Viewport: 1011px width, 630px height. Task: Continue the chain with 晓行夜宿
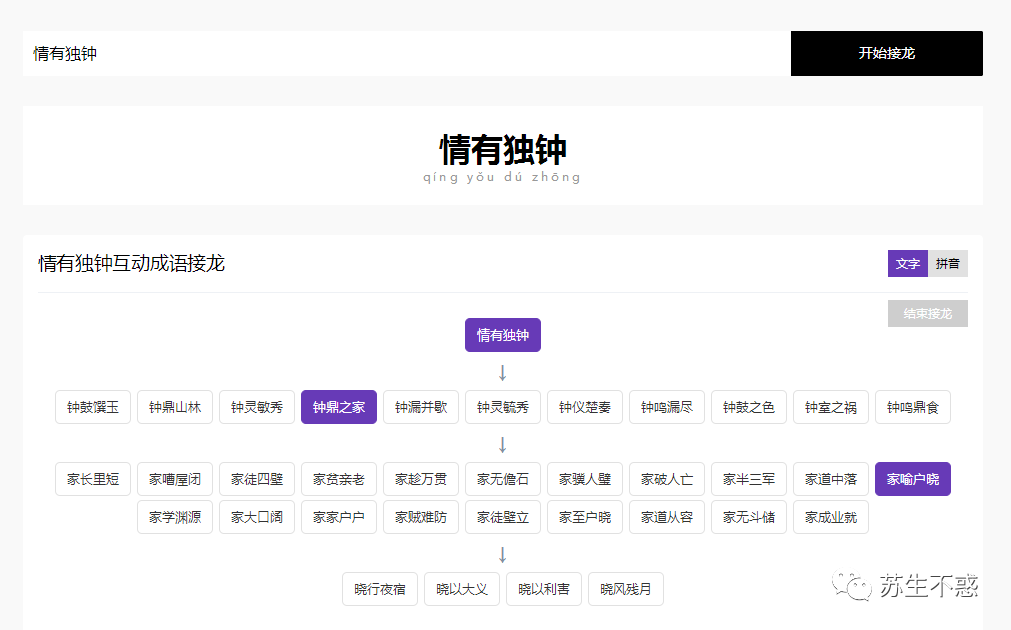point(380,589)
